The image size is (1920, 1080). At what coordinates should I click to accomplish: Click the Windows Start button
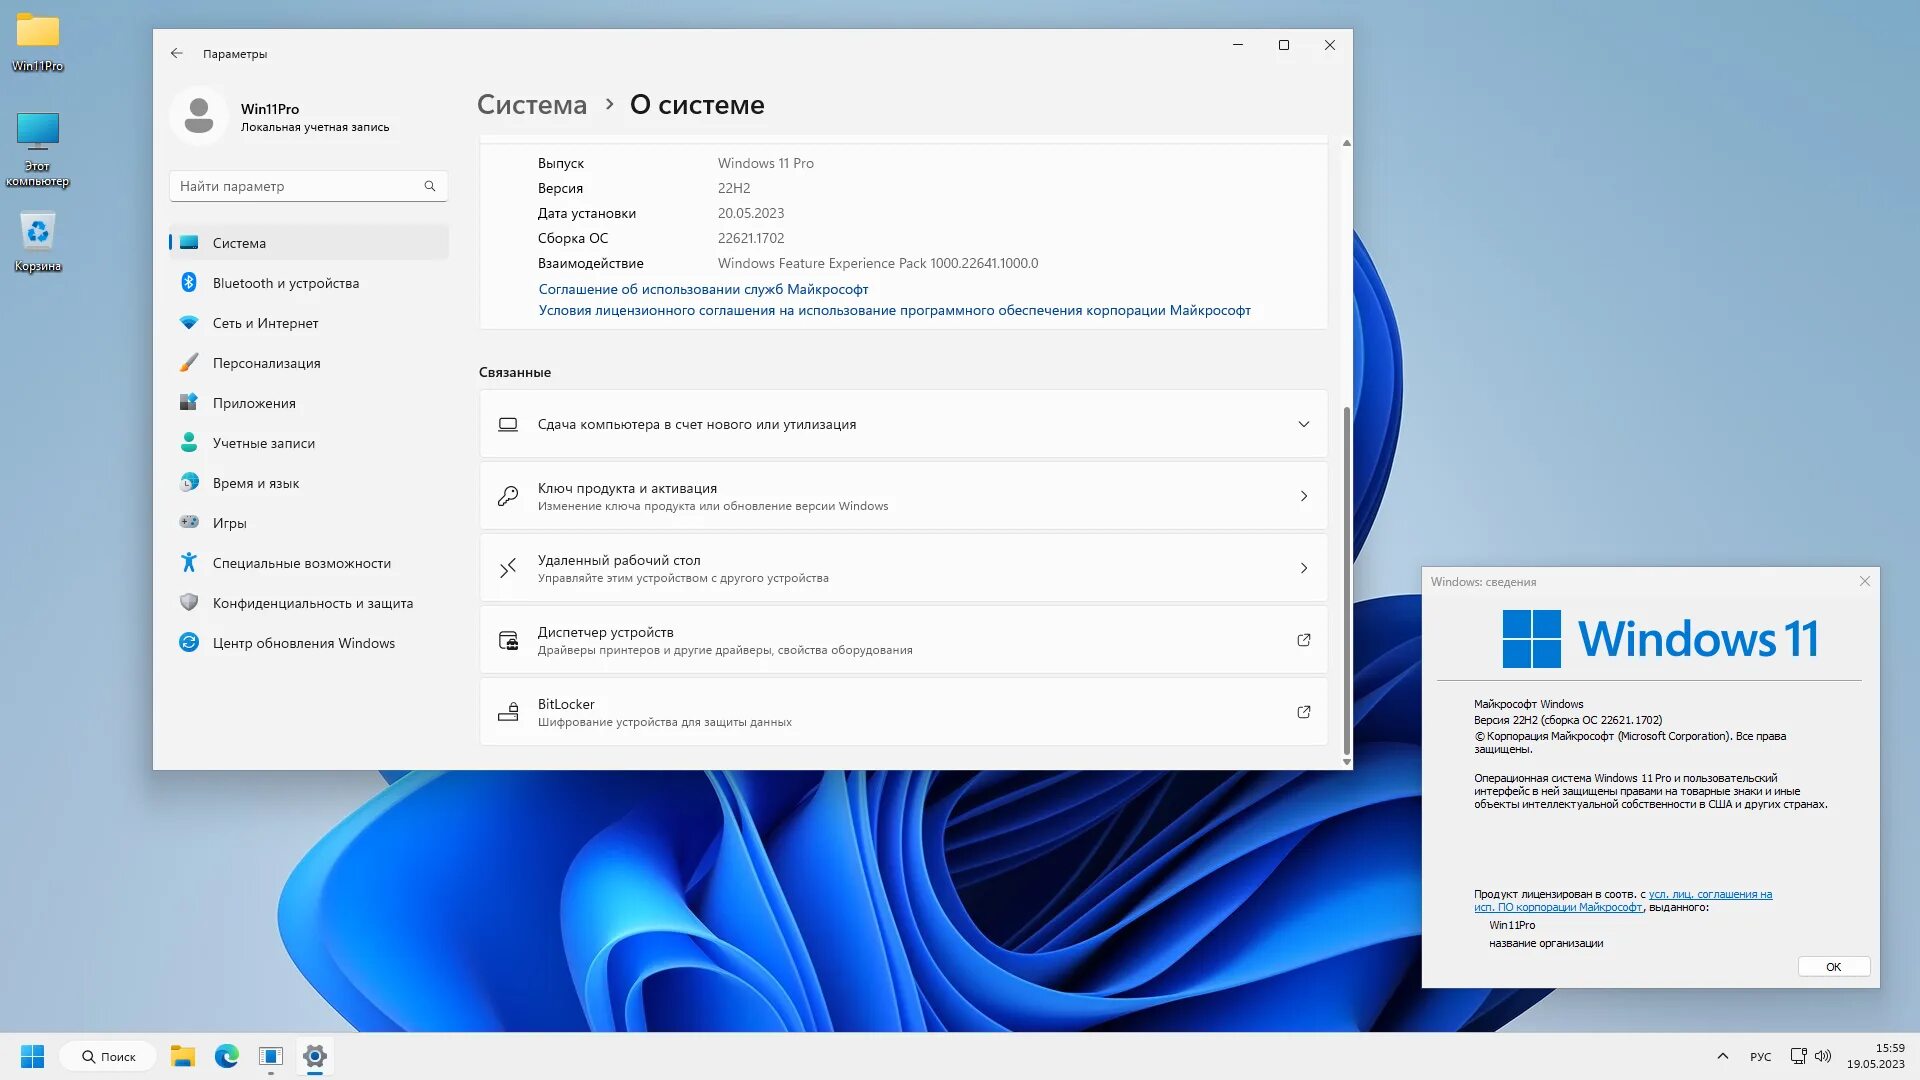pyautogui.click(x=32, y=1056)
